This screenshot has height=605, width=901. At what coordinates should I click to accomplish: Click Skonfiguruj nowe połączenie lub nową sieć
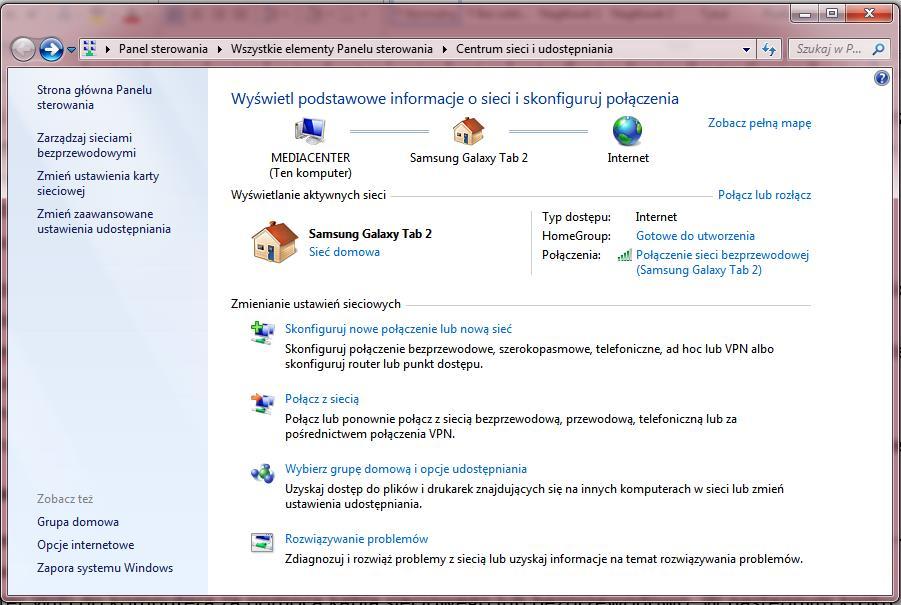coord(398,329)
